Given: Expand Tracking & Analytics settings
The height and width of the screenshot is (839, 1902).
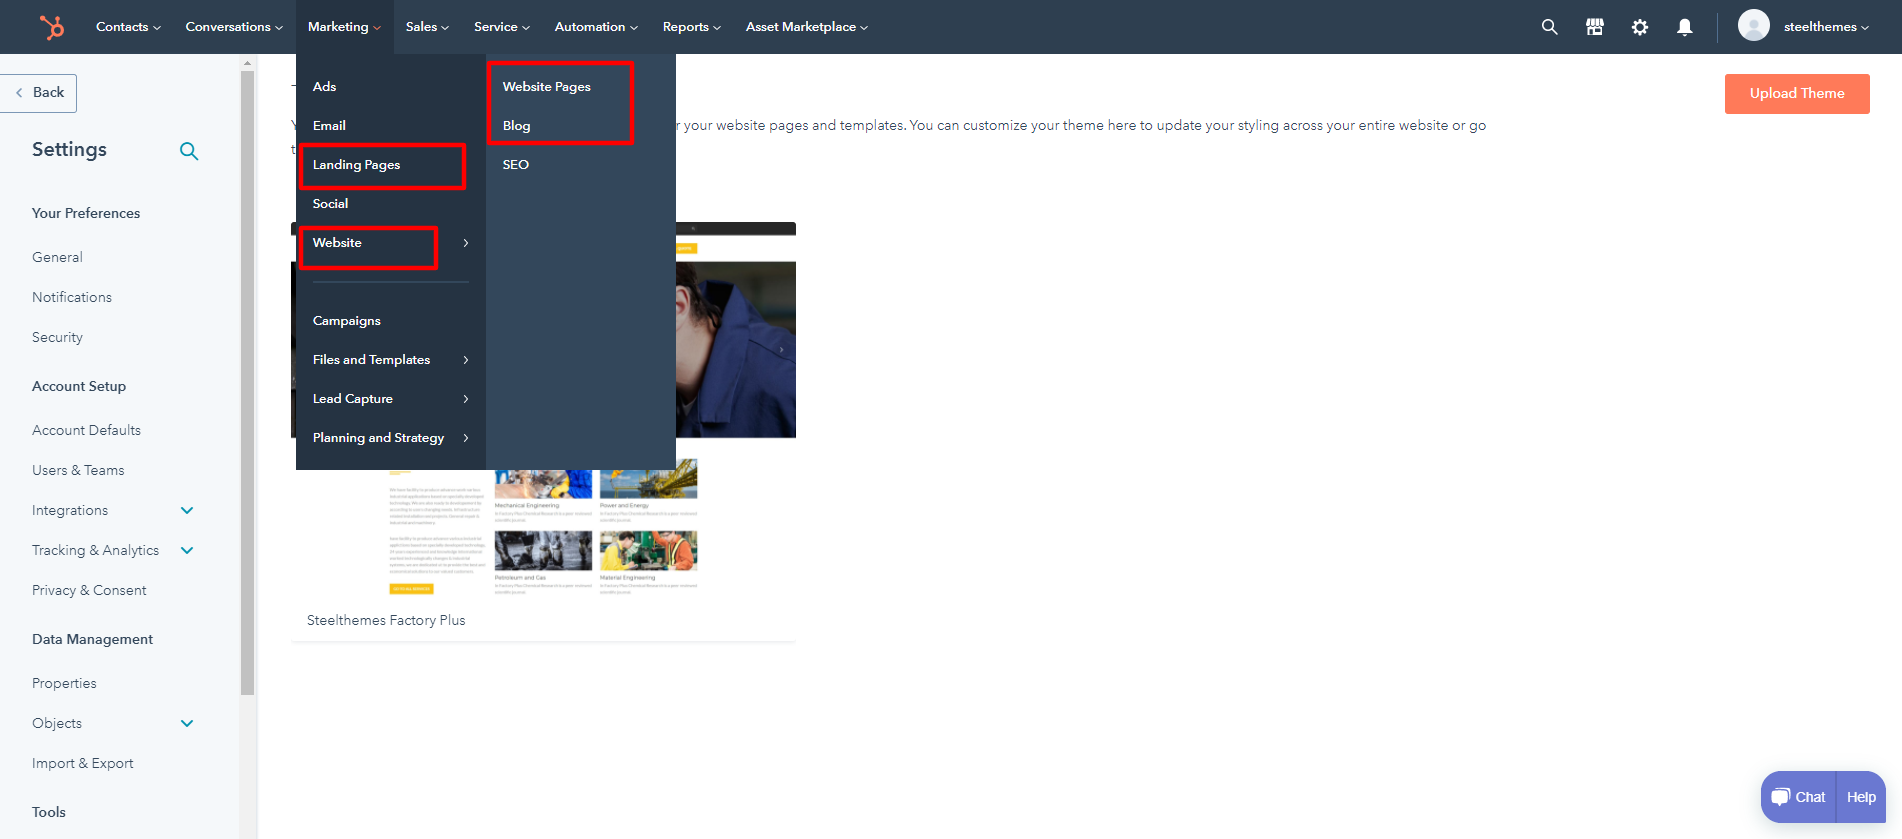Looking at the screenshot, I should 187,550.
